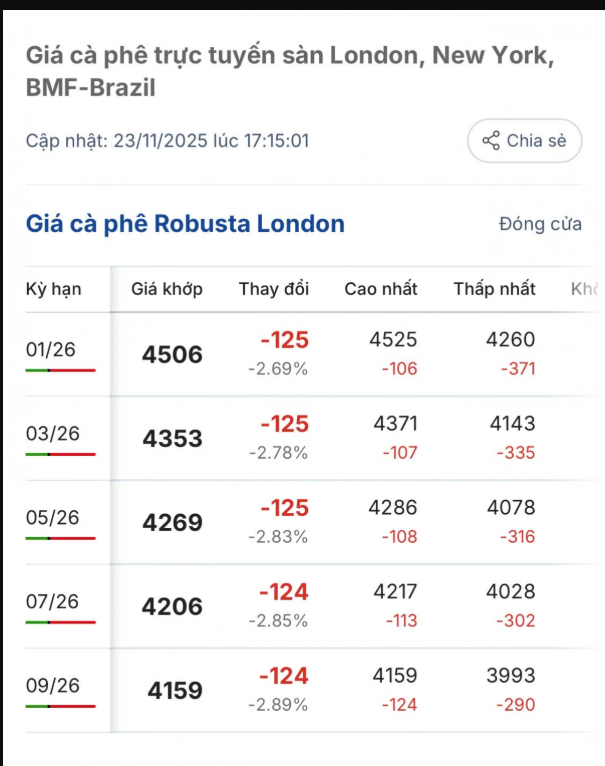Click the Cao nhất column header
Viewport: 605px width, 766px height.
point(381,289)
